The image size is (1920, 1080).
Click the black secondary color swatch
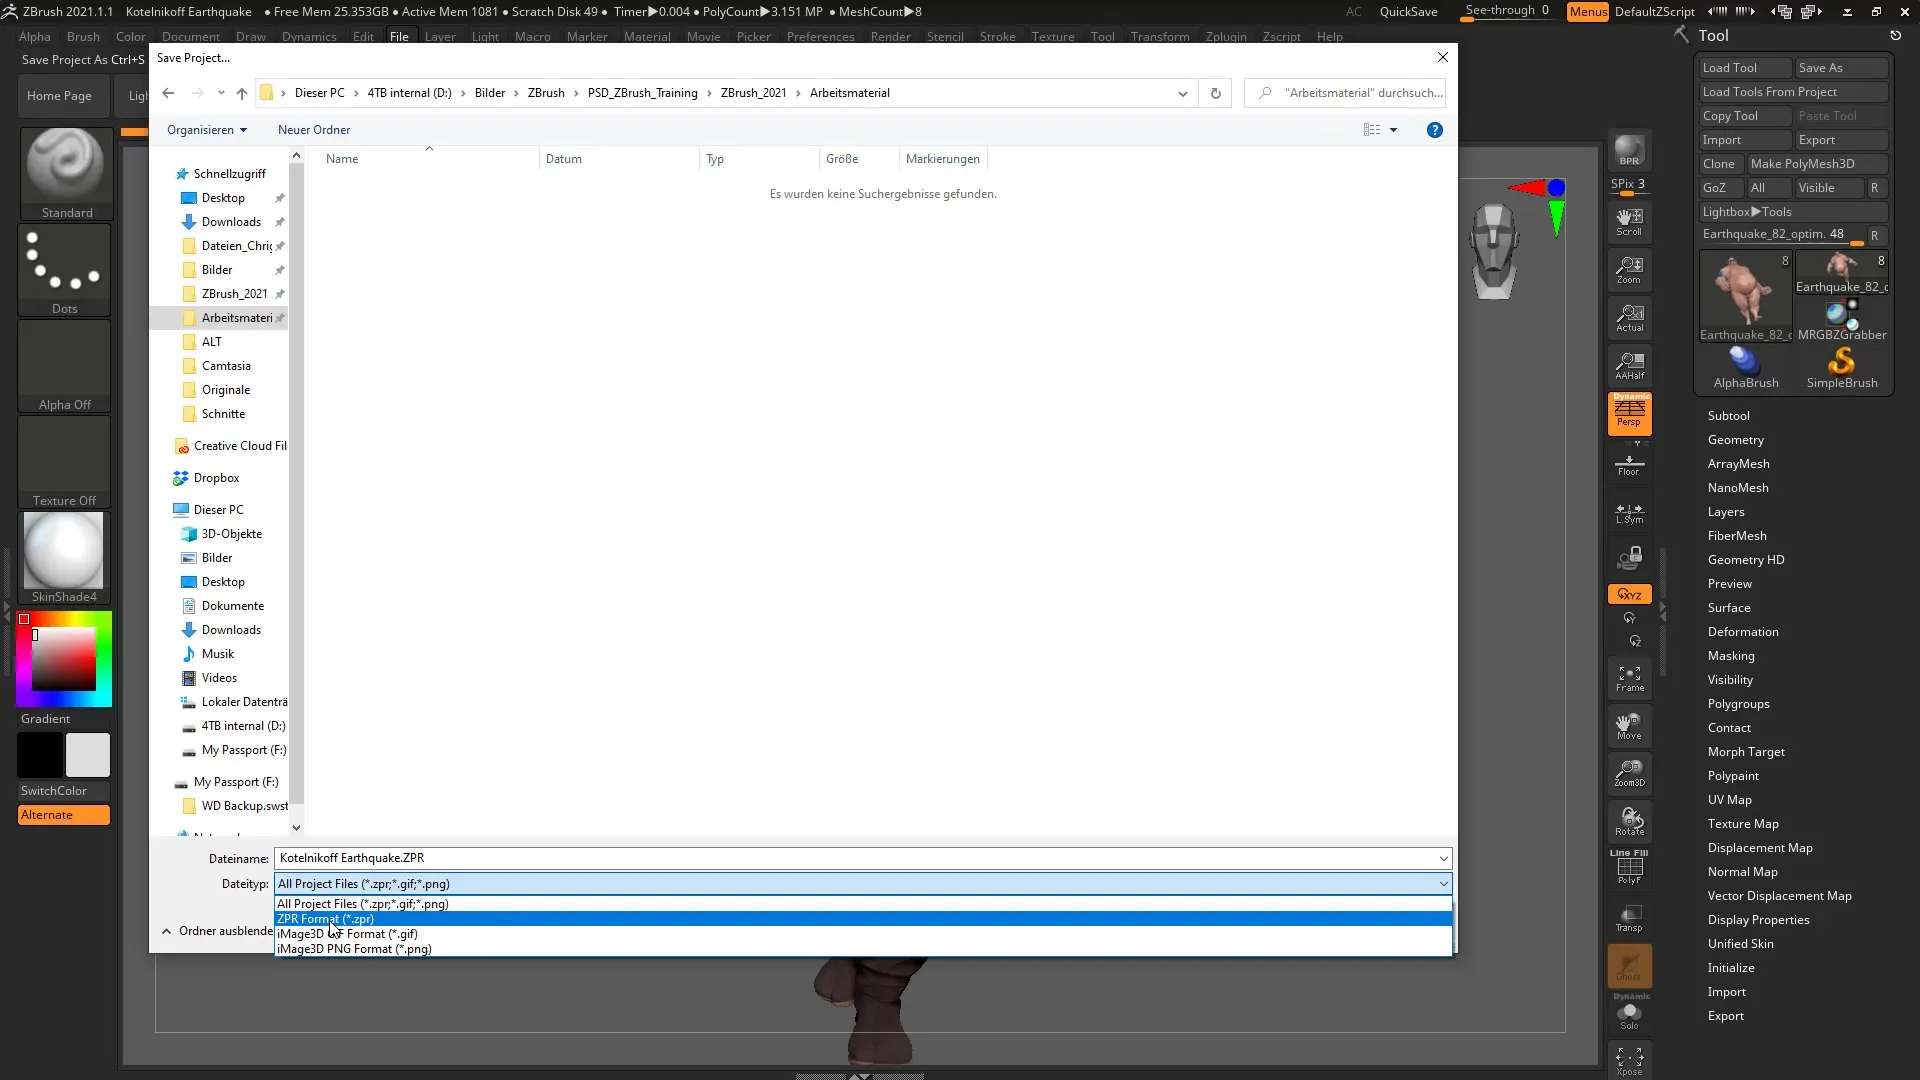40,755
